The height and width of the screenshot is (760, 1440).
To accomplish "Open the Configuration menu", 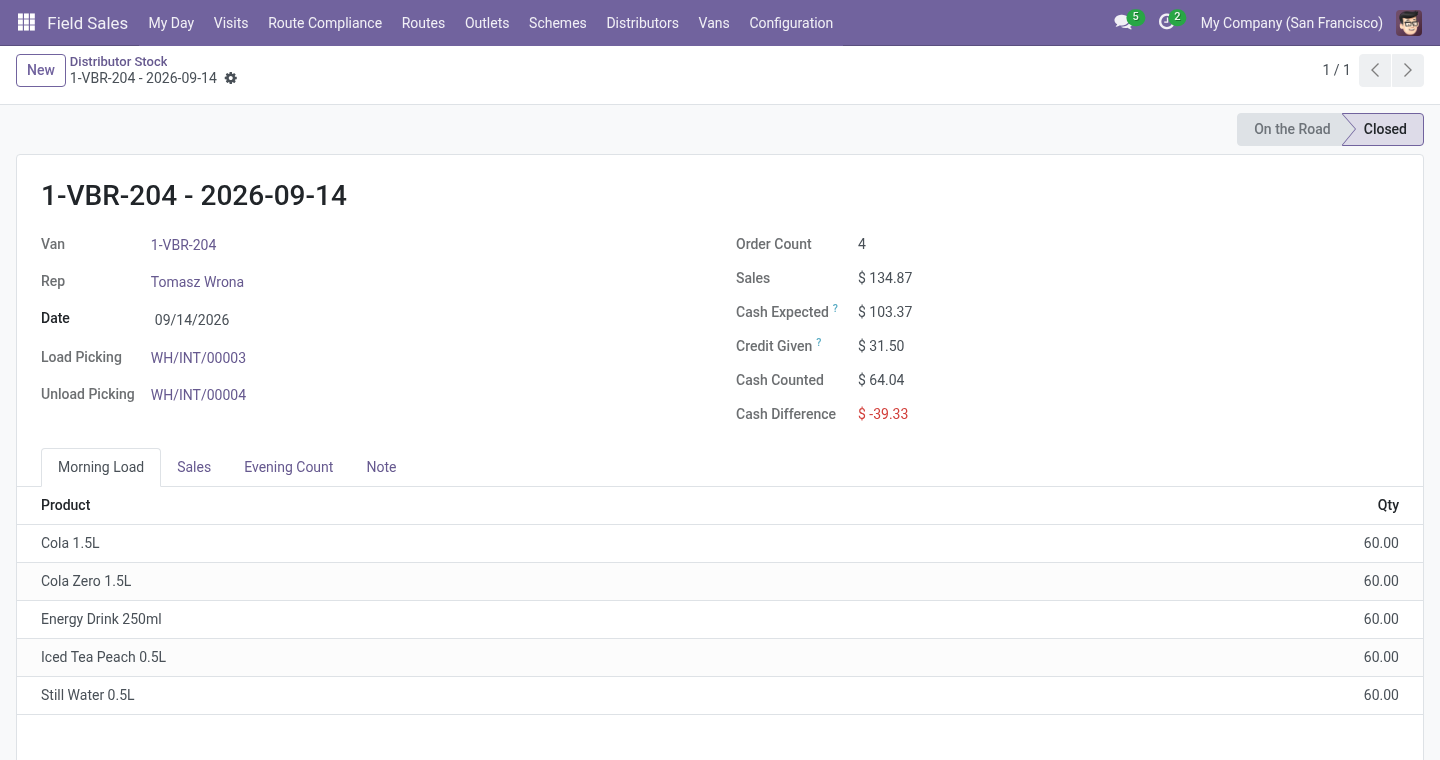I will (791, 22).
